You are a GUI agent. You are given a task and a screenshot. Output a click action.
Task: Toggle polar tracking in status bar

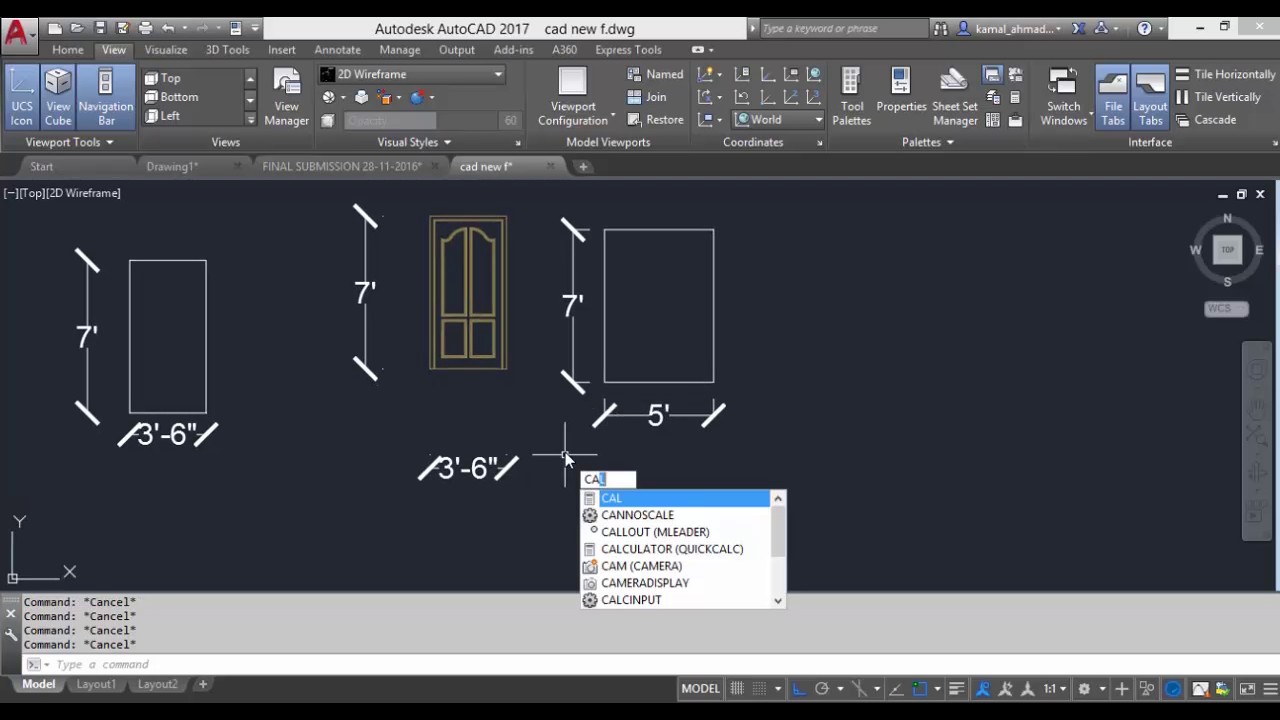(x=822, y=688)
